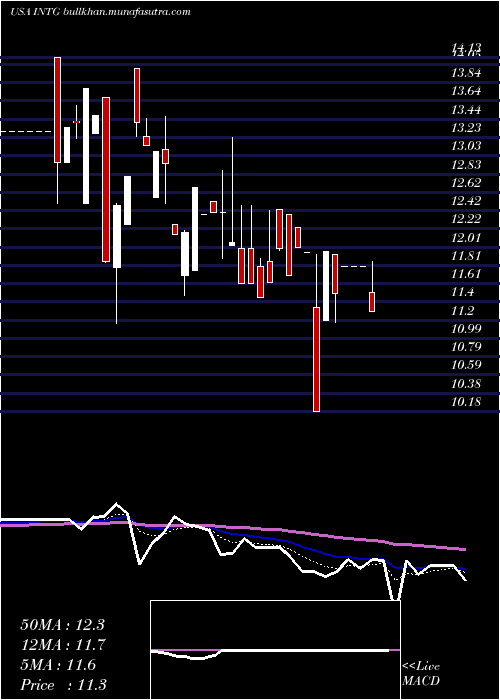Click the 11.2 price axis label
Image resolution: width=500 pixels, height=700 pixels.
click(463, 310)
